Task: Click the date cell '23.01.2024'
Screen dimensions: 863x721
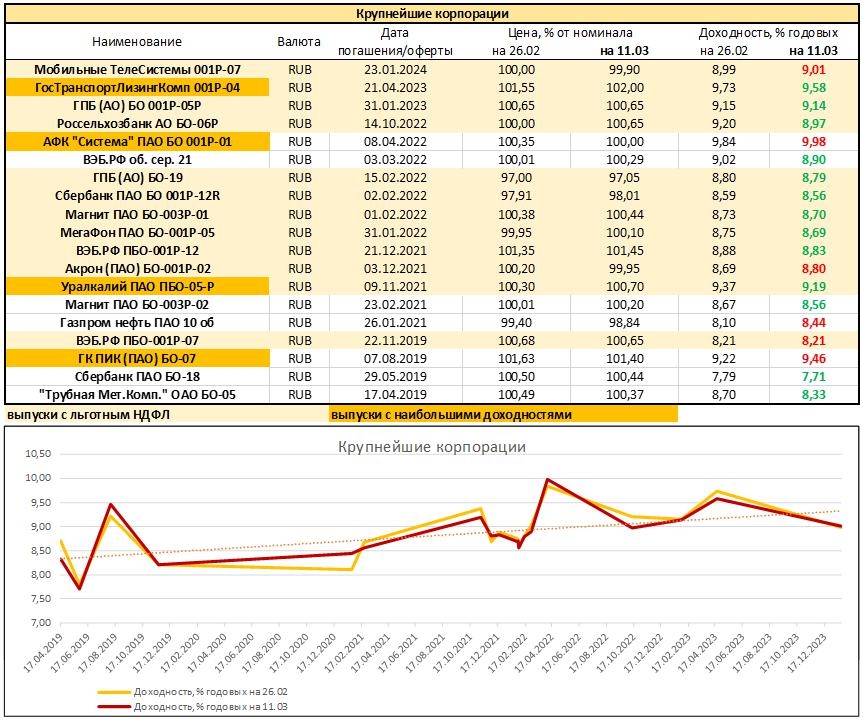Action: (395, 69)
